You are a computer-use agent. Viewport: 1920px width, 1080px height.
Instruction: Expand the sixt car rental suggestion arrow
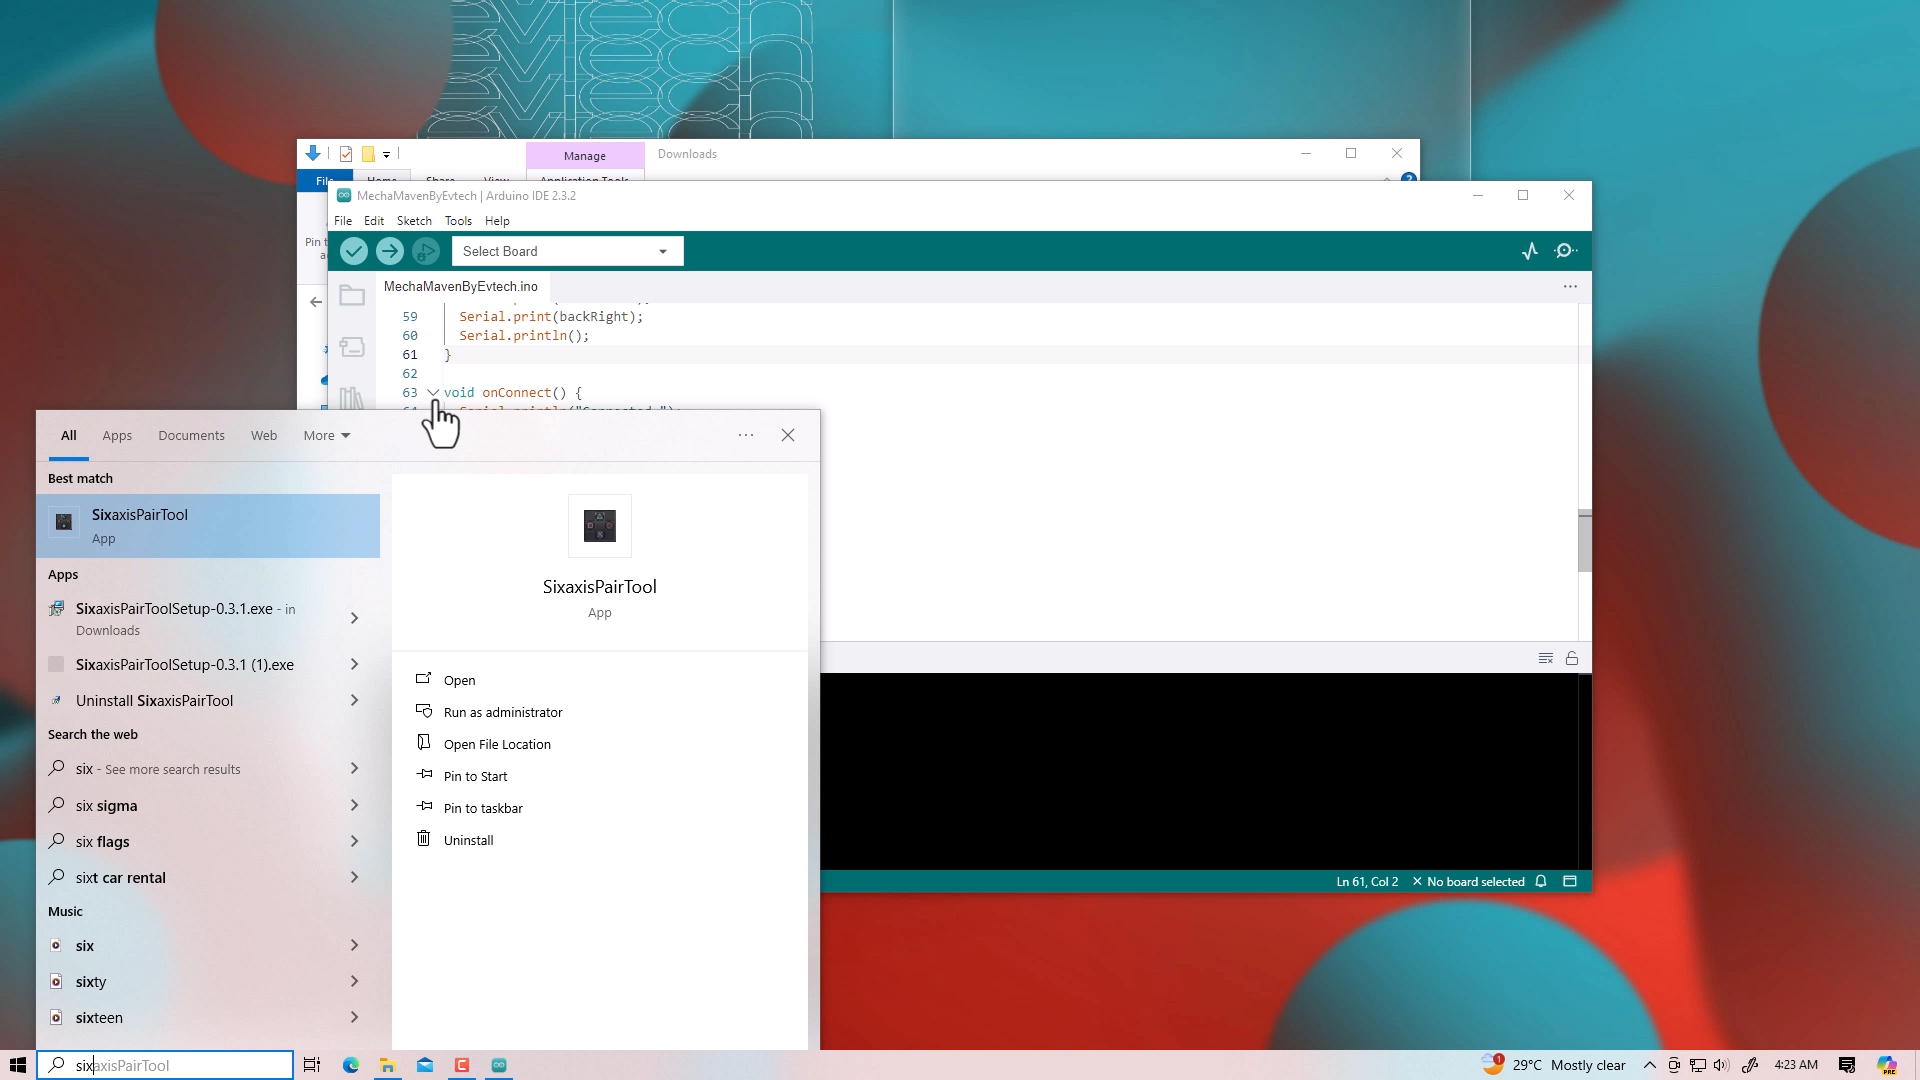tap(354, 877)
